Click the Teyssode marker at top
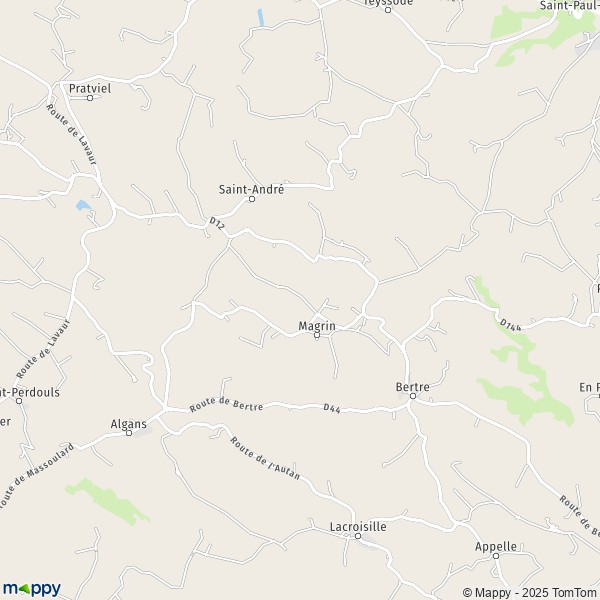The image size is (600, 600). coord(388,10)
